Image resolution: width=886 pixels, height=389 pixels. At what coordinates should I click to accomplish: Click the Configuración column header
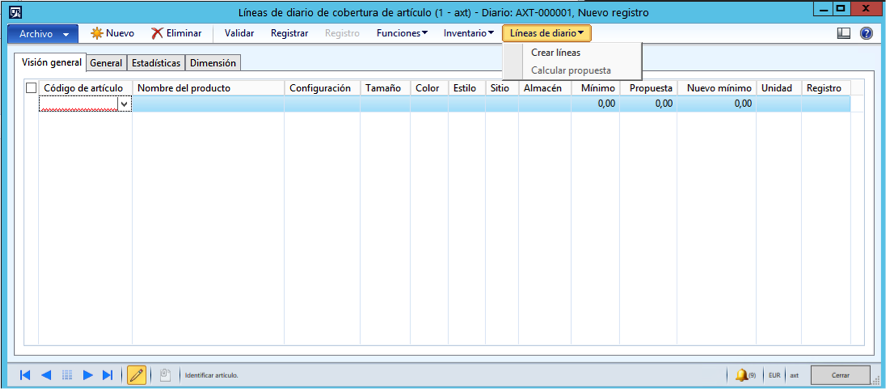click(322, 88)
